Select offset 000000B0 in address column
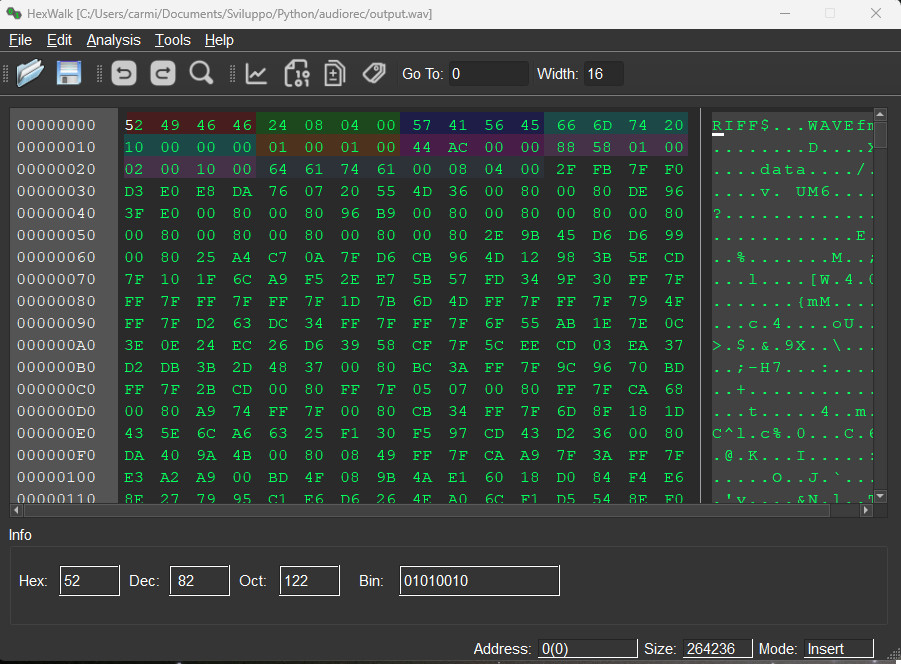This screenshot has width=901, height=664. coord(56,368)
